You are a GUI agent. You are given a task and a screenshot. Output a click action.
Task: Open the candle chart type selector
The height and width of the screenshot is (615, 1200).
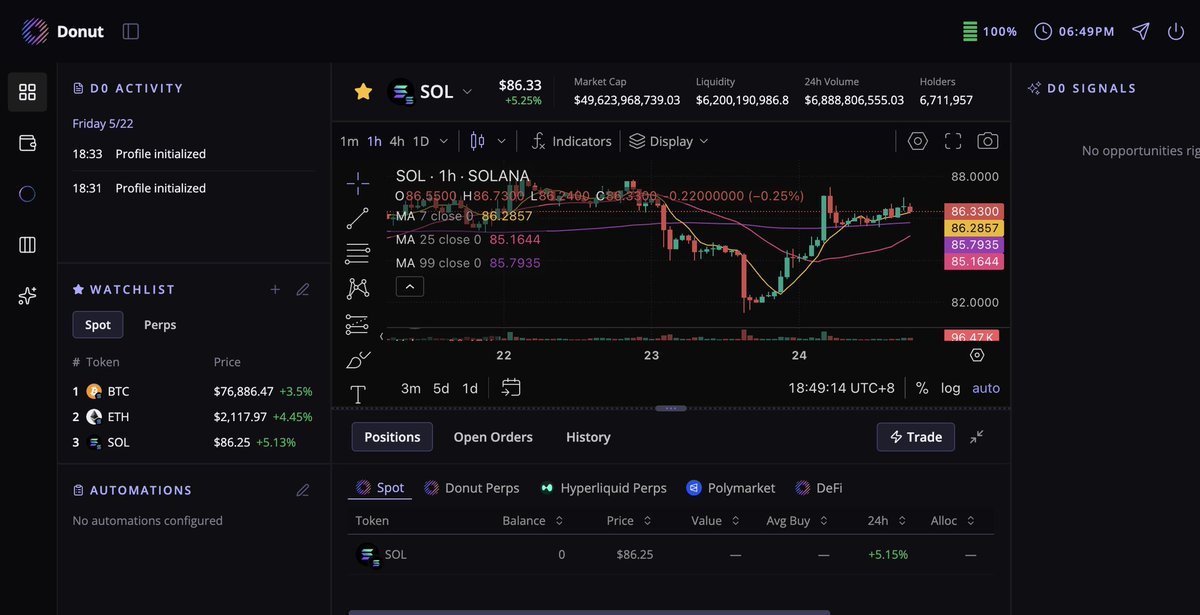point(477,141)
